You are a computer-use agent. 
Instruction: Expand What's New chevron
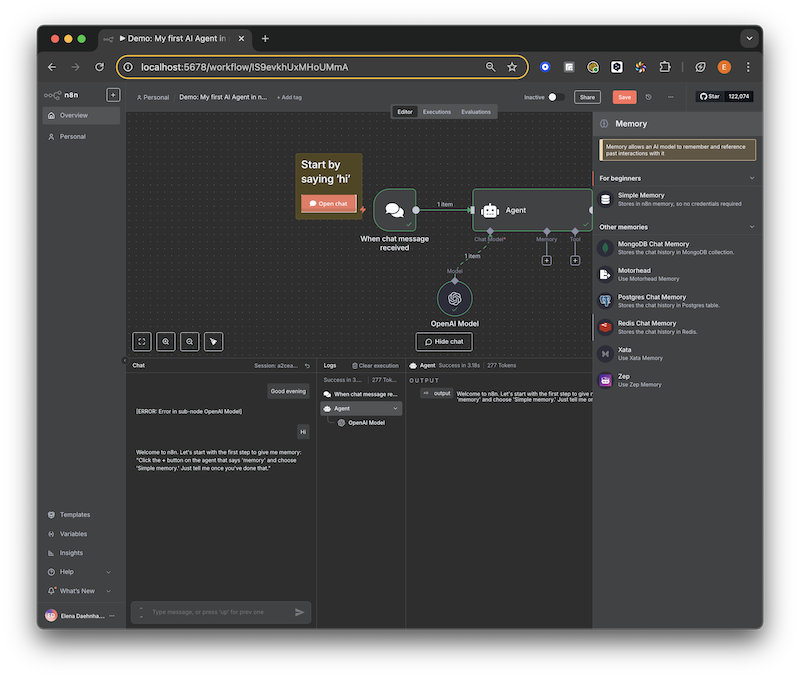click(108, 591)
